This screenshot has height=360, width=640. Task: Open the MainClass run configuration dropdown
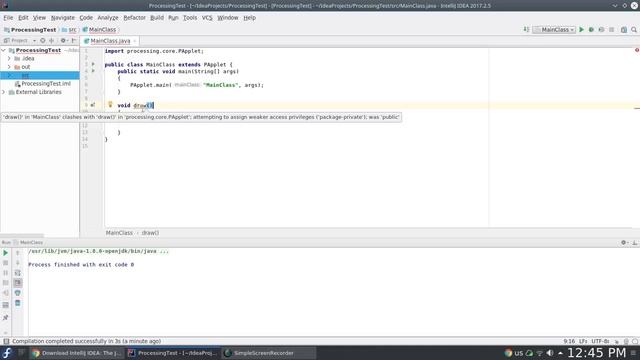pyautogui.click(x=554, y=29)
